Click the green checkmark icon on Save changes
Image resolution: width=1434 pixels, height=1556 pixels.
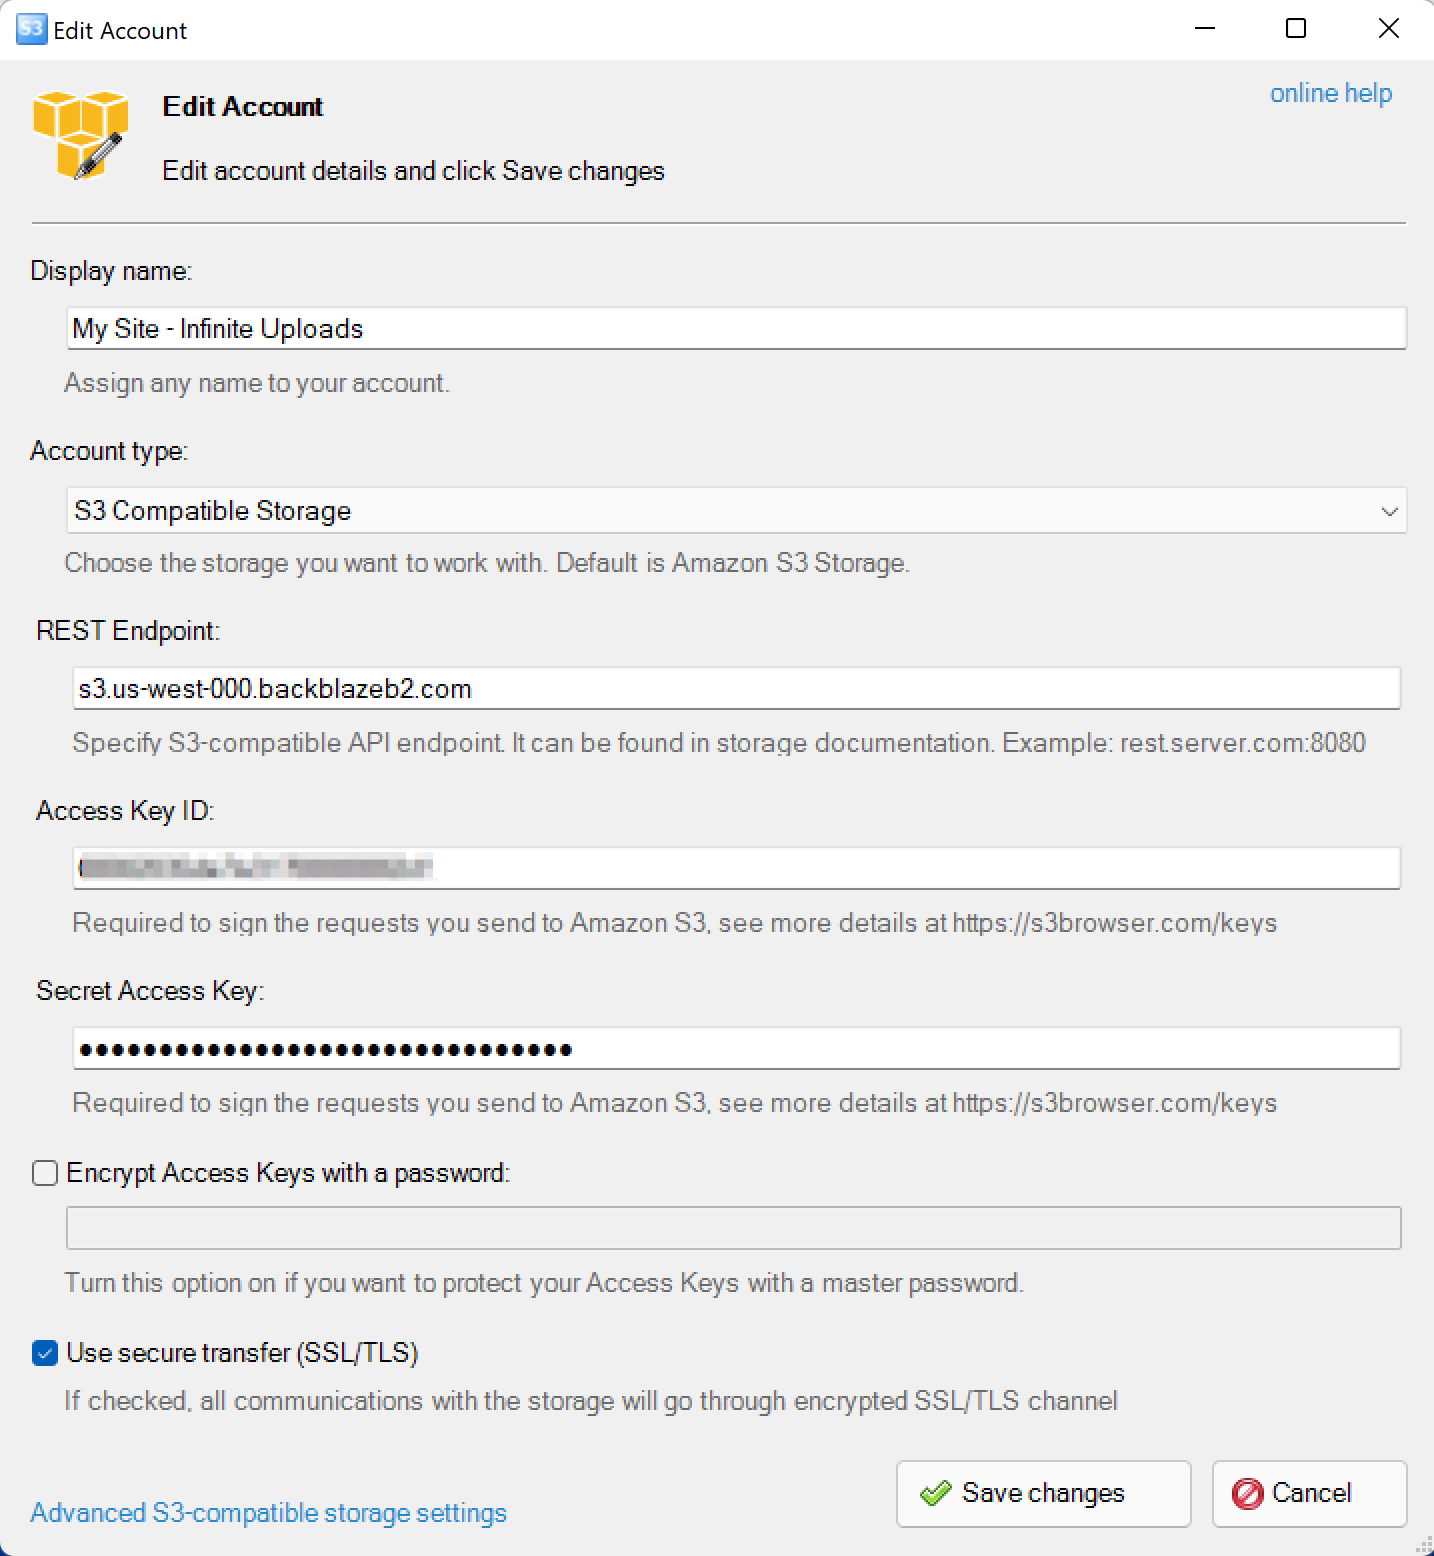coord(936,1493)
